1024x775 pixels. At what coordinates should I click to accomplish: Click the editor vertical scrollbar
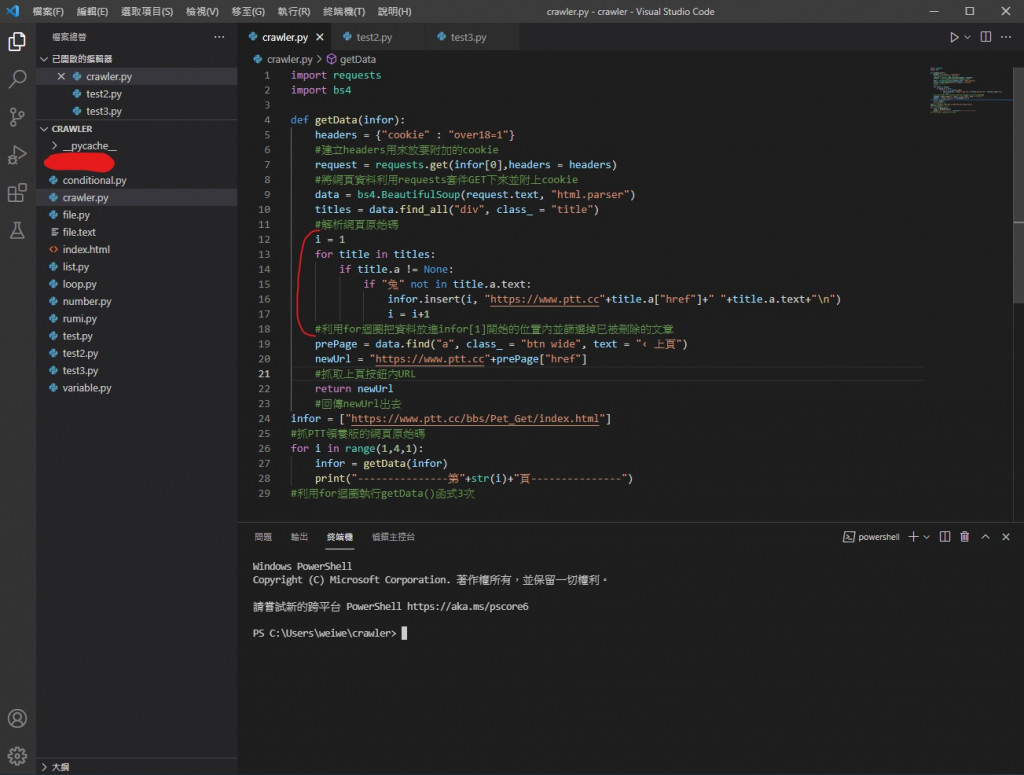pyautogui.click(x=1018, y=185)
